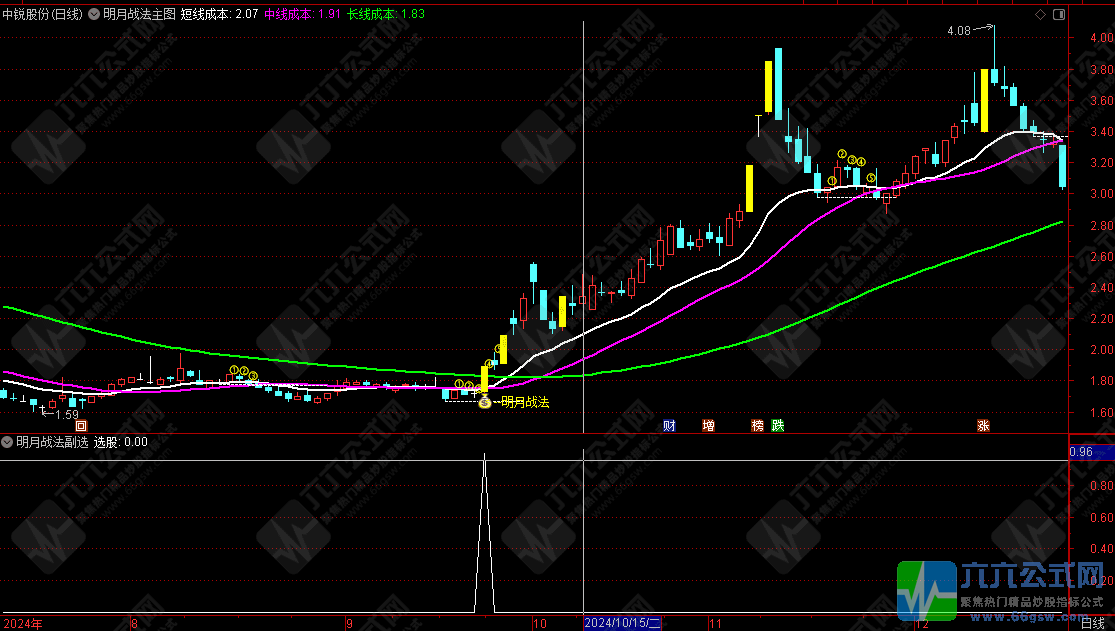Click the green 跌 info marker icon
The height and width of the screenshot is (631, 1115).
point(778,425)
